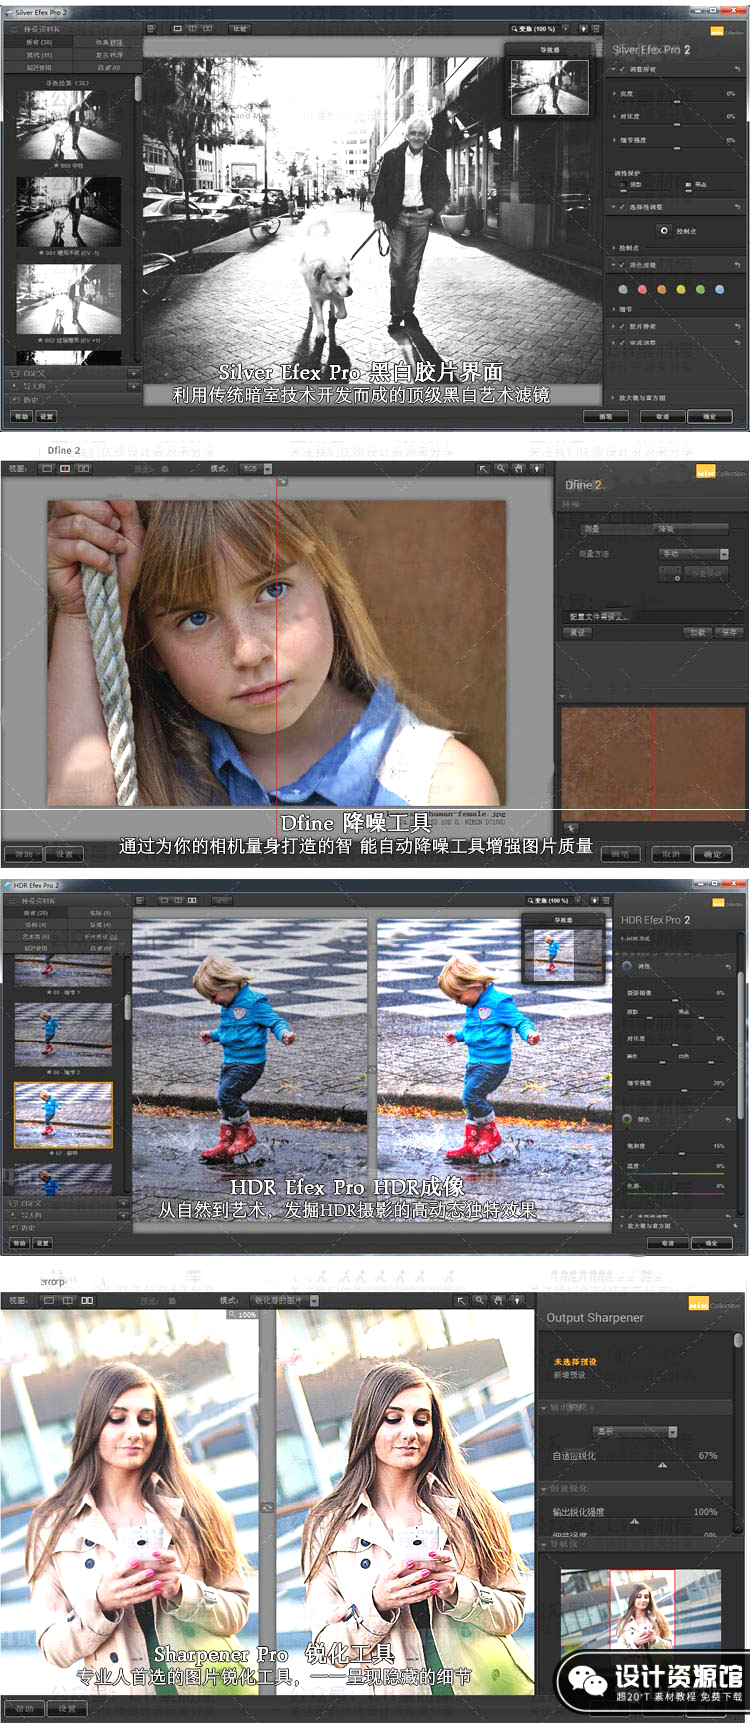Click Silver Efex control point add button
The height and width of the screenshot is (1726, 750).
664,231
